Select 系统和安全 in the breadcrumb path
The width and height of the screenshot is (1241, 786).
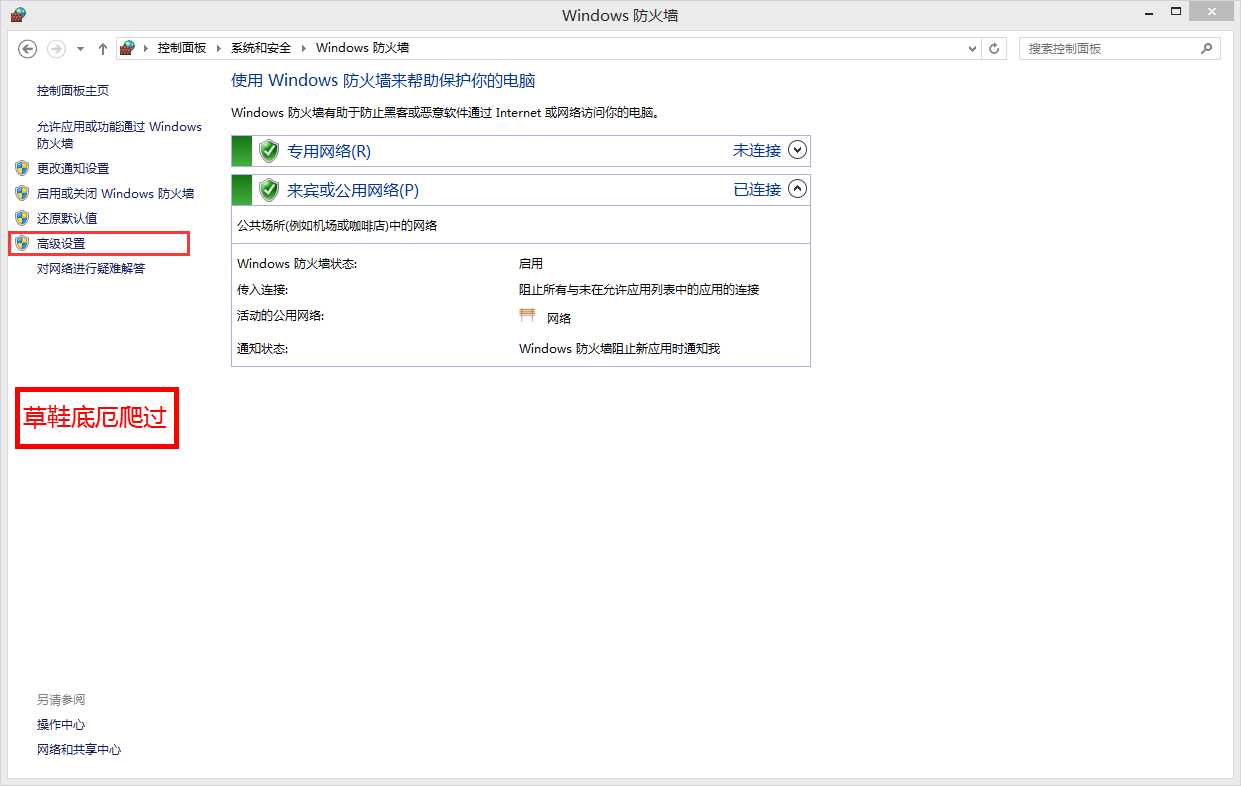[x=261, y=48]
